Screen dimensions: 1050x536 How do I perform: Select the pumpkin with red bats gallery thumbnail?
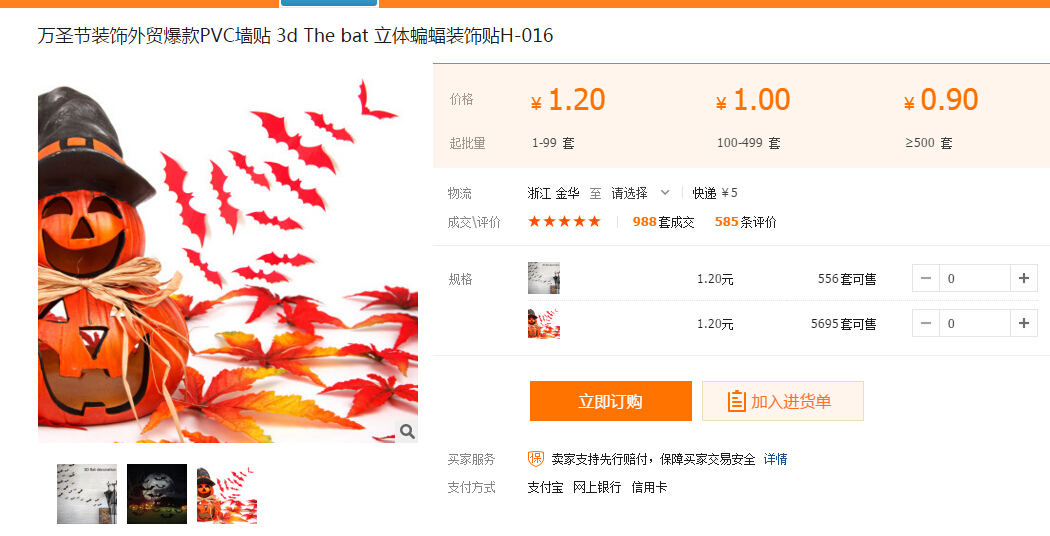[226, 494]
